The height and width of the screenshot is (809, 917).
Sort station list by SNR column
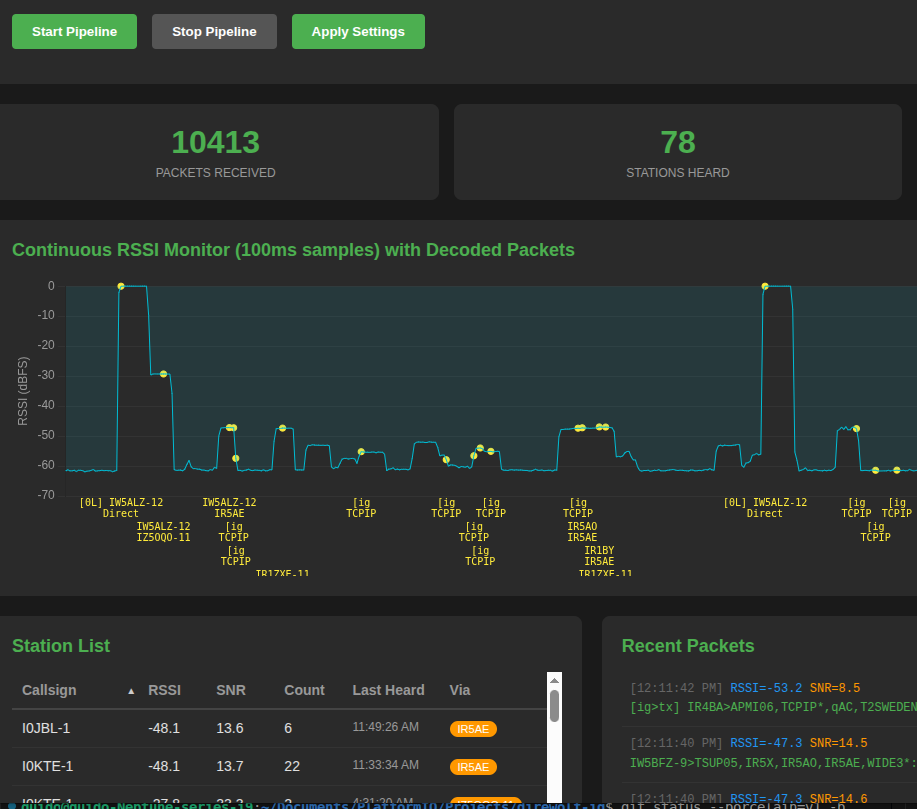point(231,690)
